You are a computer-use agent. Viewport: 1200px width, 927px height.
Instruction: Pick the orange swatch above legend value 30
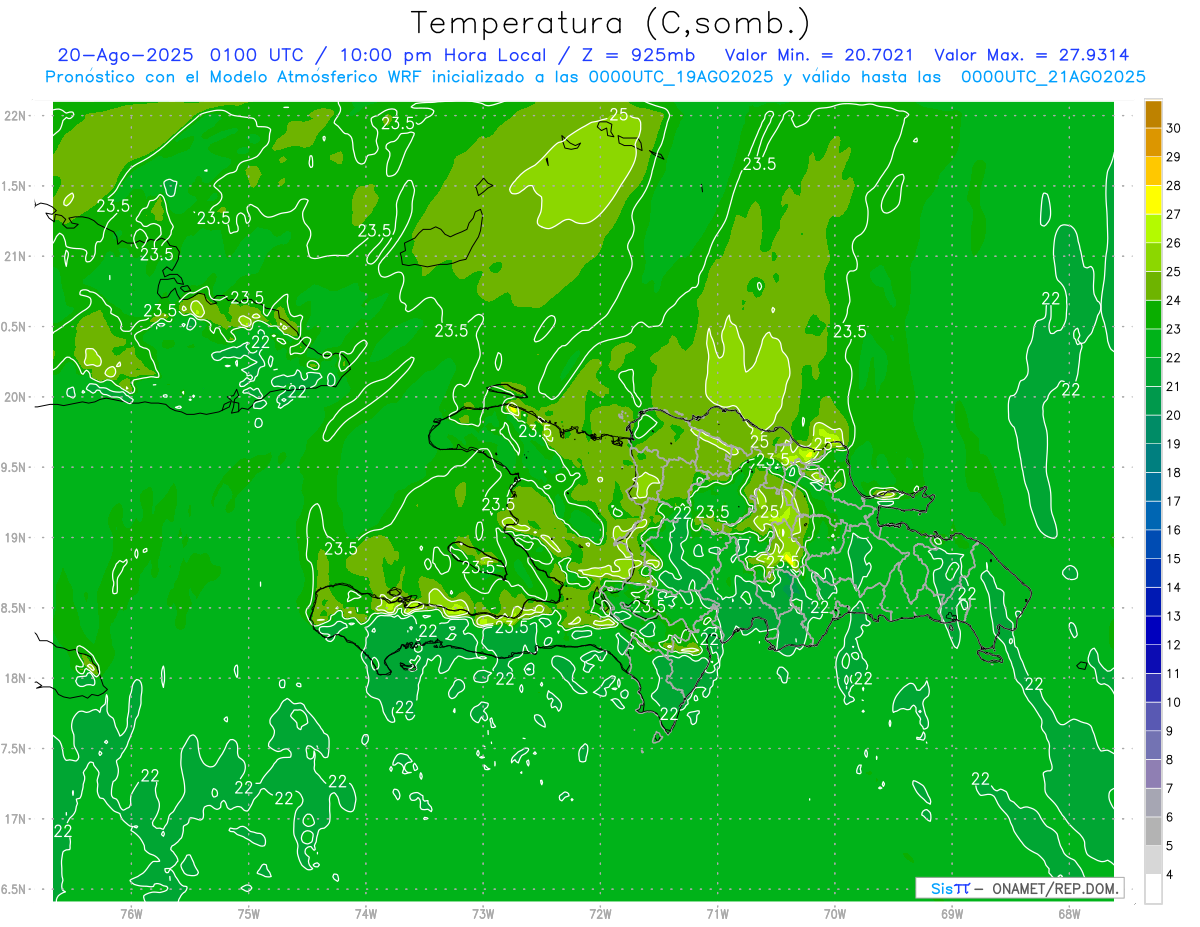[1153, 114]
